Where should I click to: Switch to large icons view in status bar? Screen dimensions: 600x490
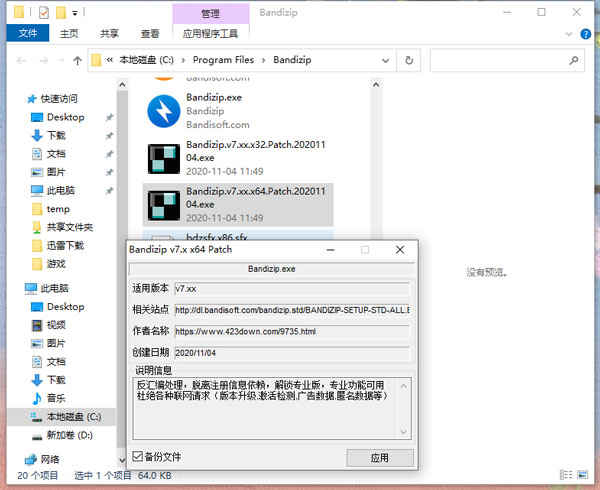pos(582,475)
